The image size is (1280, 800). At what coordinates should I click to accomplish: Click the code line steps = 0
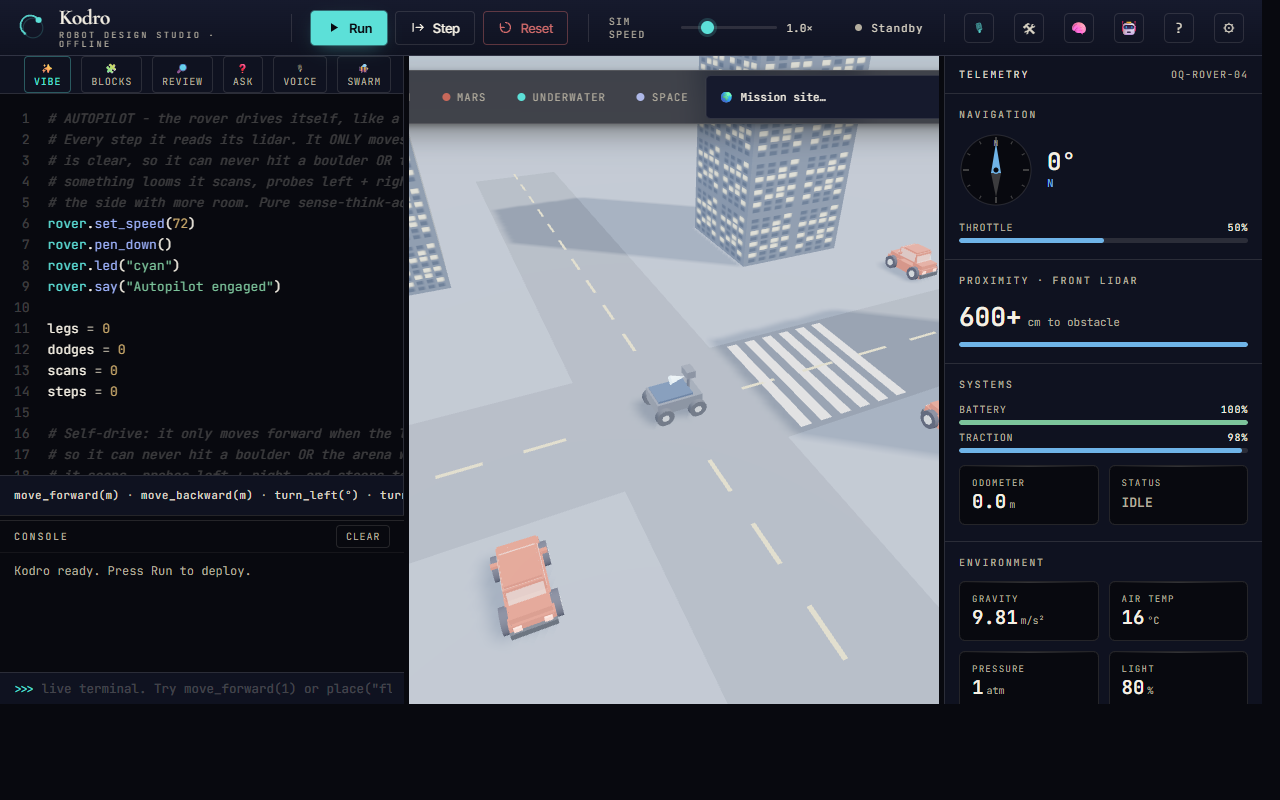[x=82, y=391]
